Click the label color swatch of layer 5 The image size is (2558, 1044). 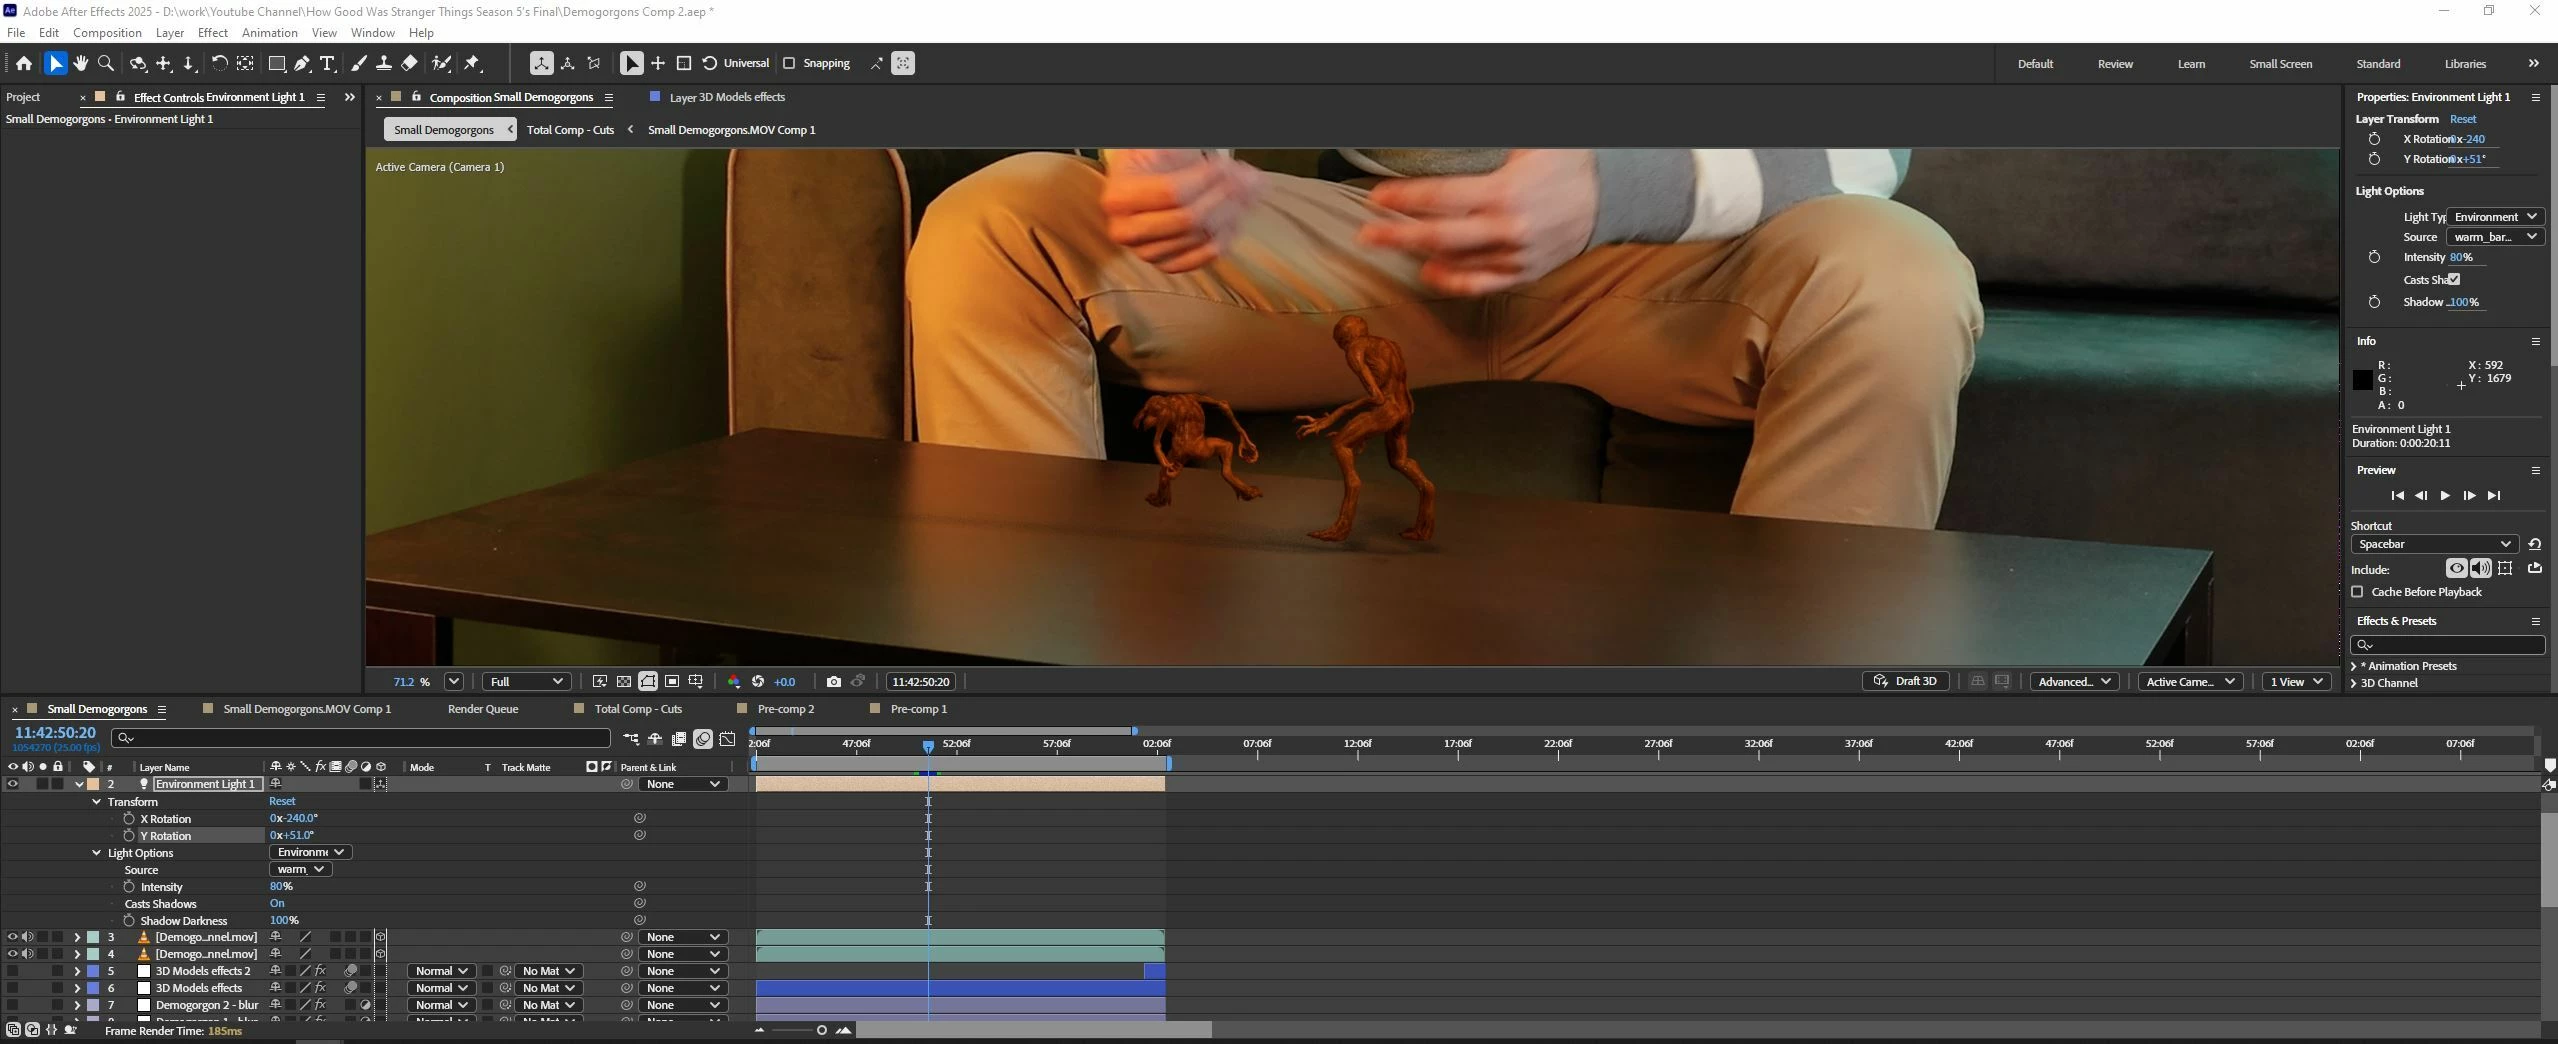[93, 971]
